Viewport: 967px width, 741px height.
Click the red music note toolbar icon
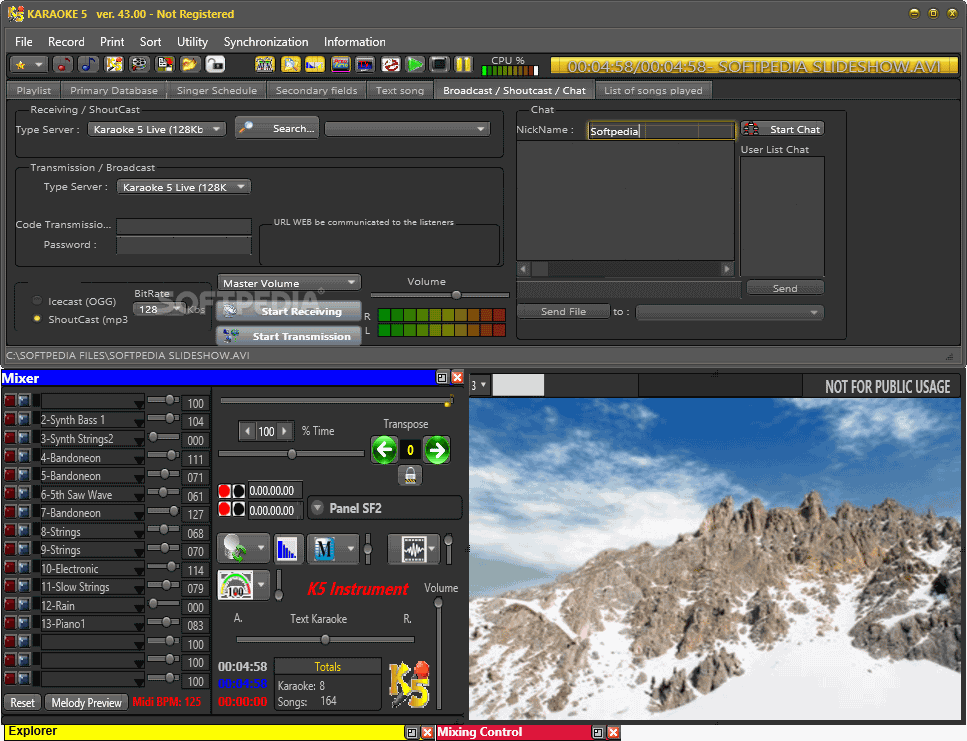pos(63,64)
